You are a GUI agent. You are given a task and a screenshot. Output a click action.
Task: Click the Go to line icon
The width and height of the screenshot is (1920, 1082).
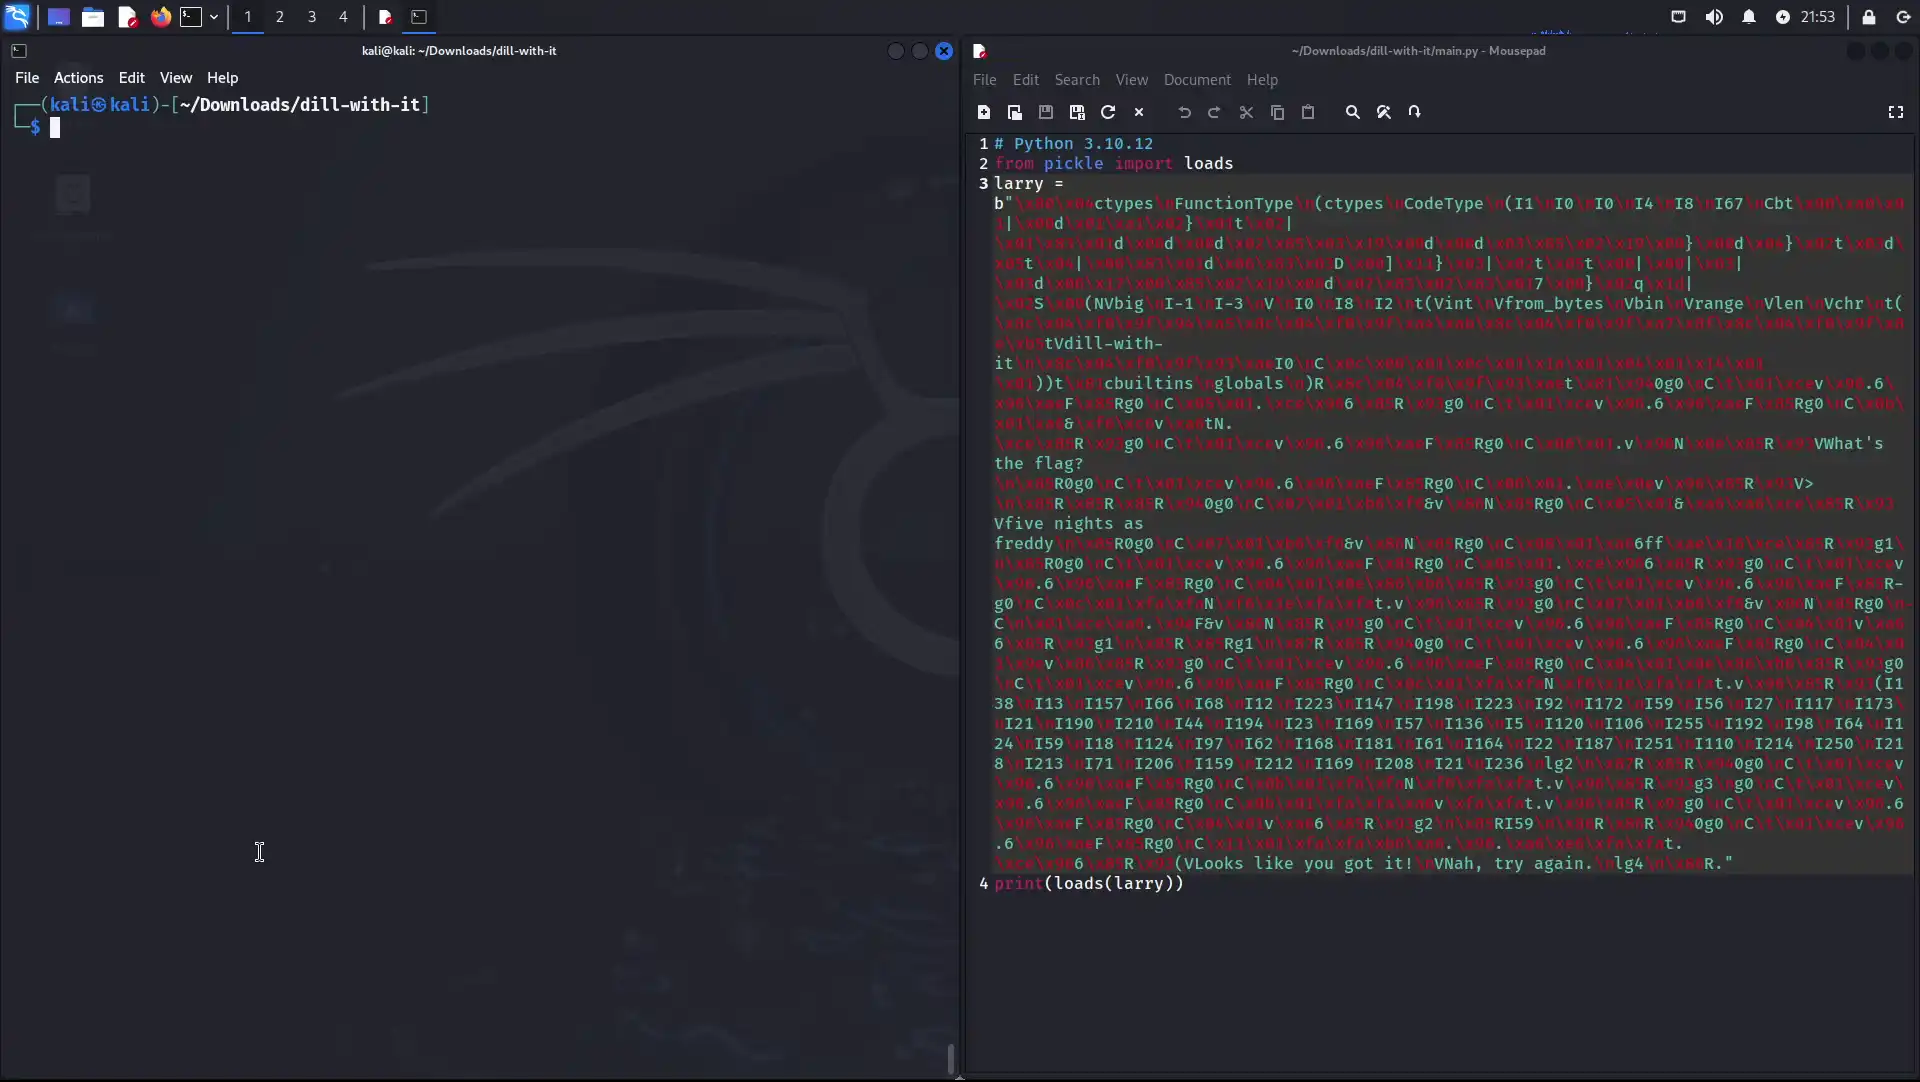tap(1415, 112)
